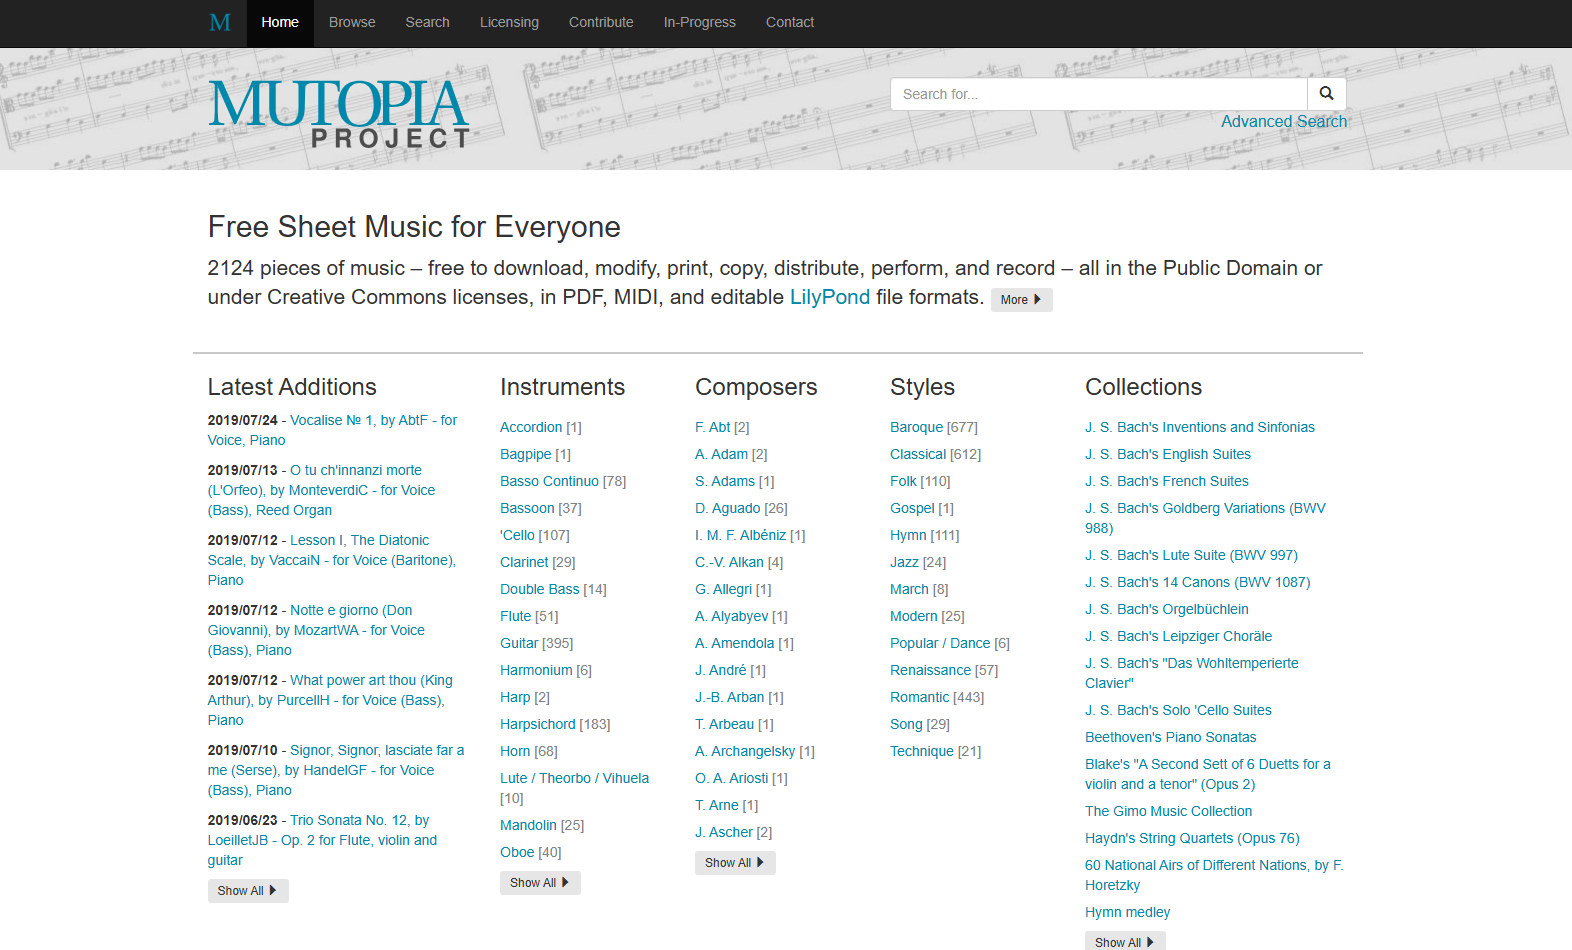Open Beethoven's Piano Sonatas collection
The height and width of the screenshot is (950, 1572).
pos(1170,737)
